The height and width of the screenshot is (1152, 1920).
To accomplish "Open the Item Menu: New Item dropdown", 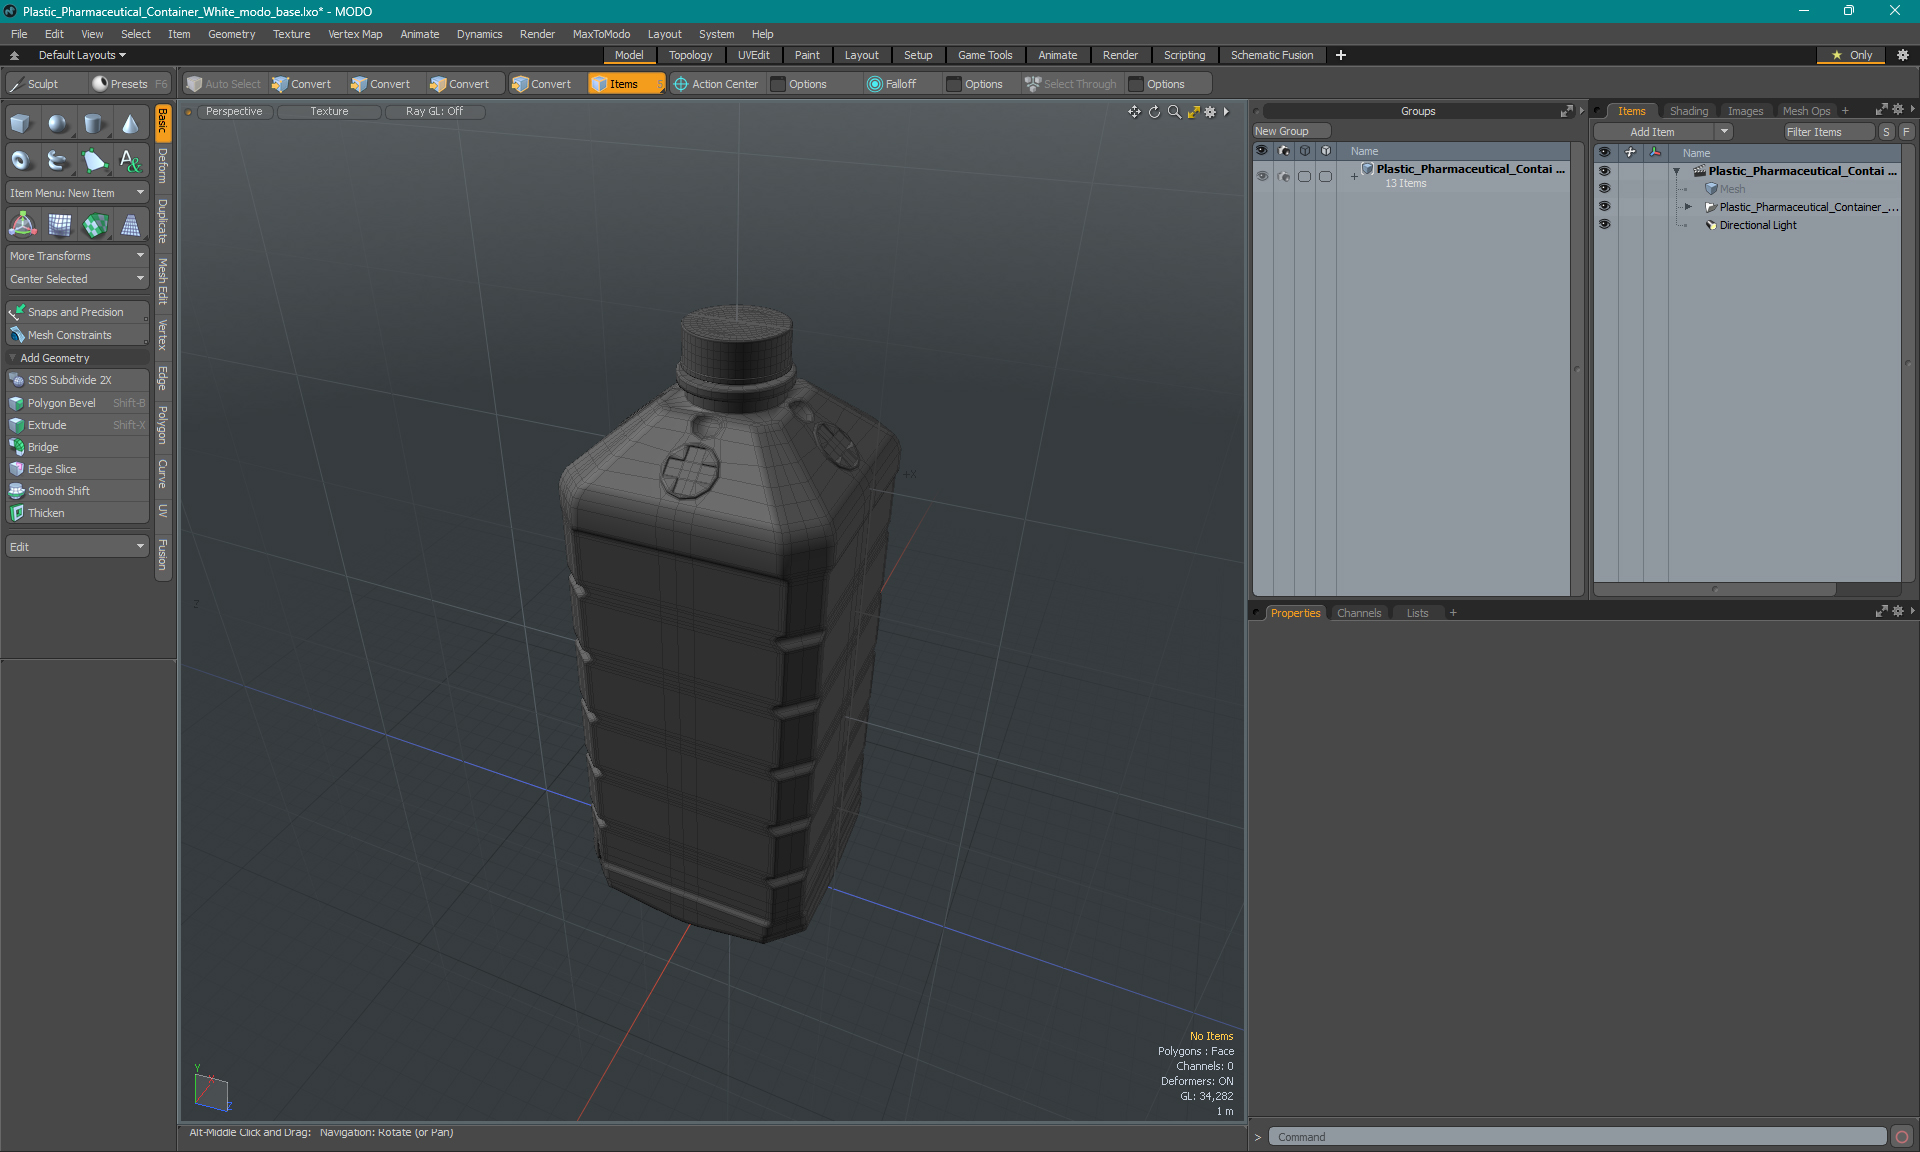I will [76, 193].
